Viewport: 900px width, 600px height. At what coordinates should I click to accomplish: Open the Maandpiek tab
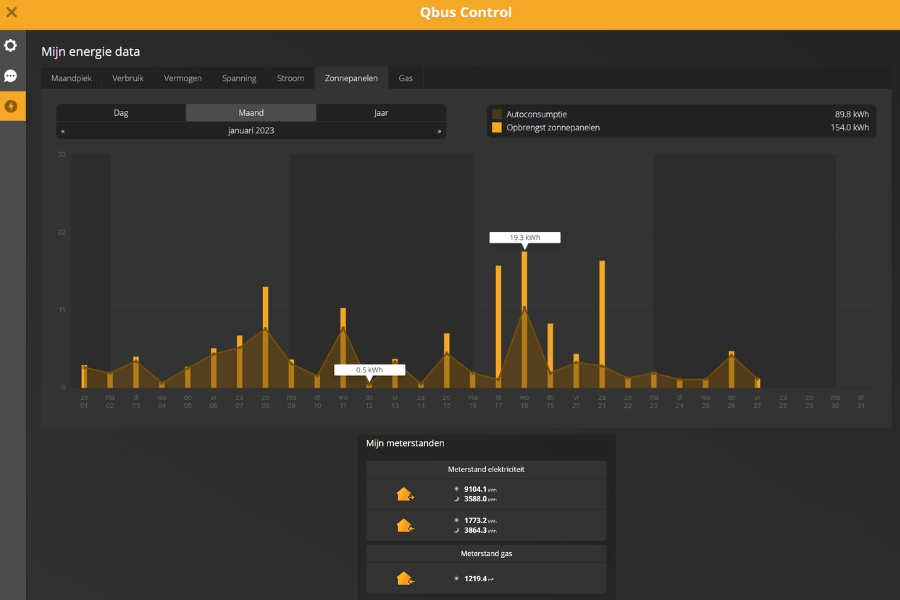click(x=71, y=78)
